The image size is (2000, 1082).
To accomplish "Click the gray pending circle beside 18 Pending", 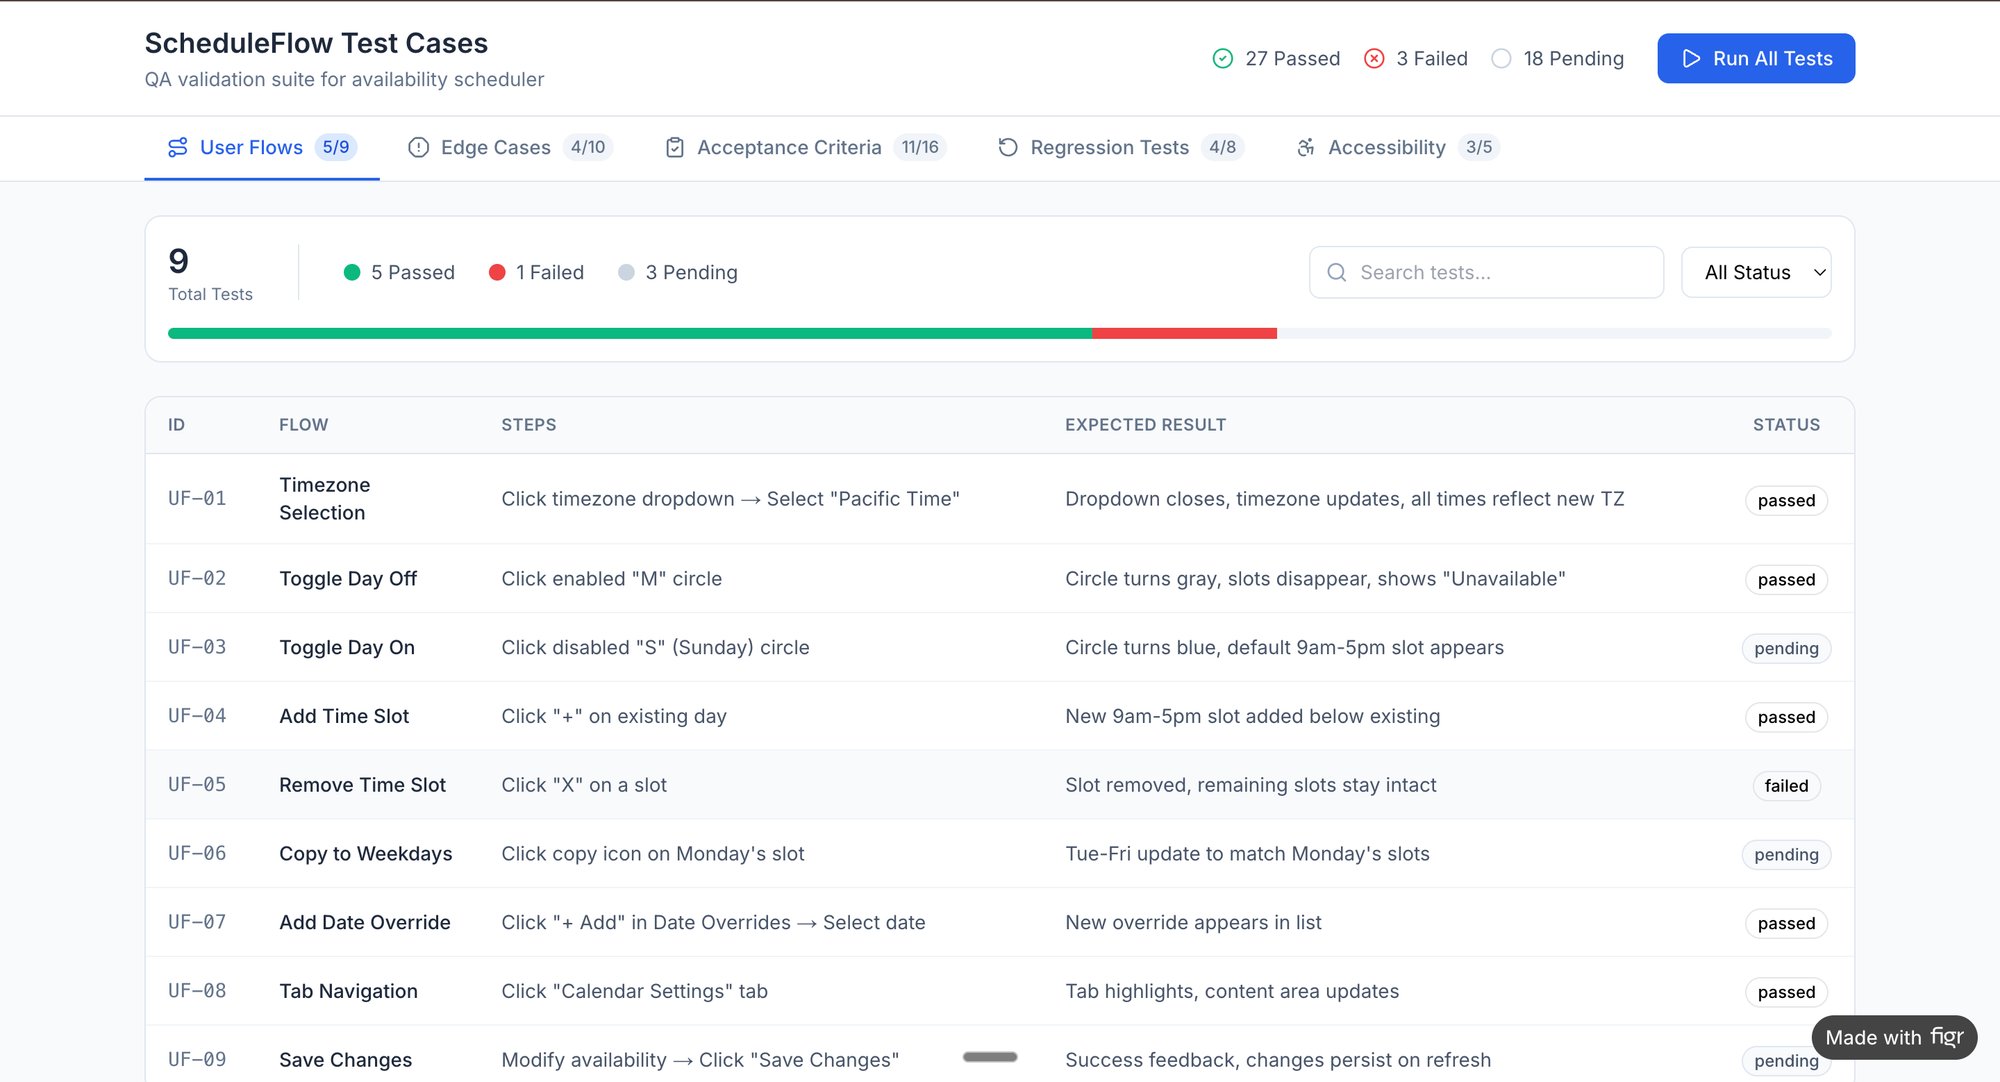I will click(x=1501, y=58).
